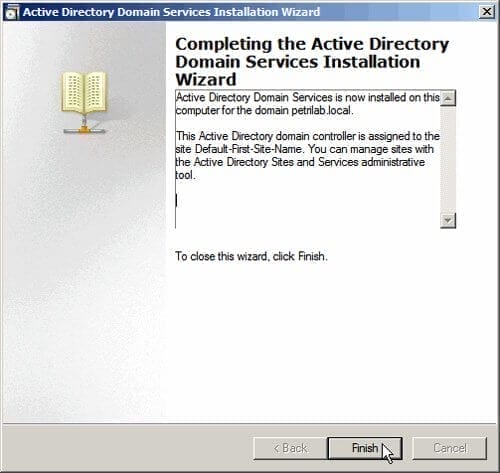Click 'is now installed on this' in the summary
The width and height of the screenshot is (500, 473).
coord(387,97)
